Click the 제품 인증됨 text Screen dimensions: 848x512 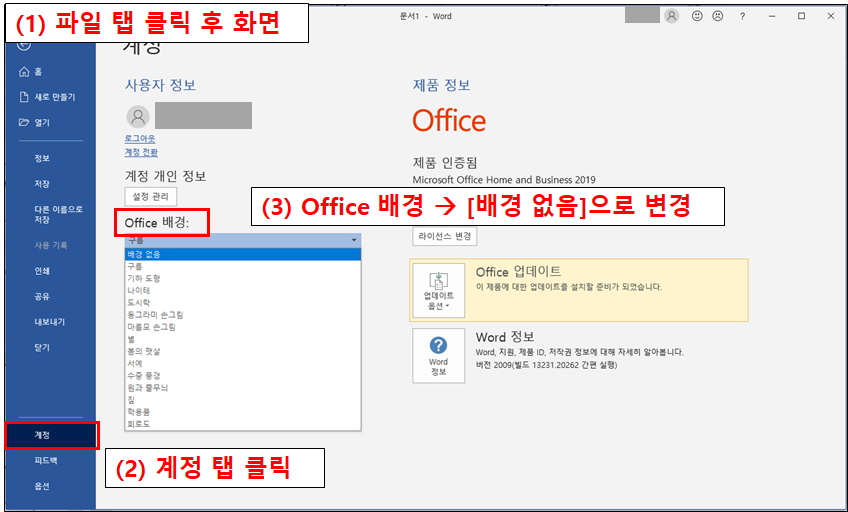point(445,163)
